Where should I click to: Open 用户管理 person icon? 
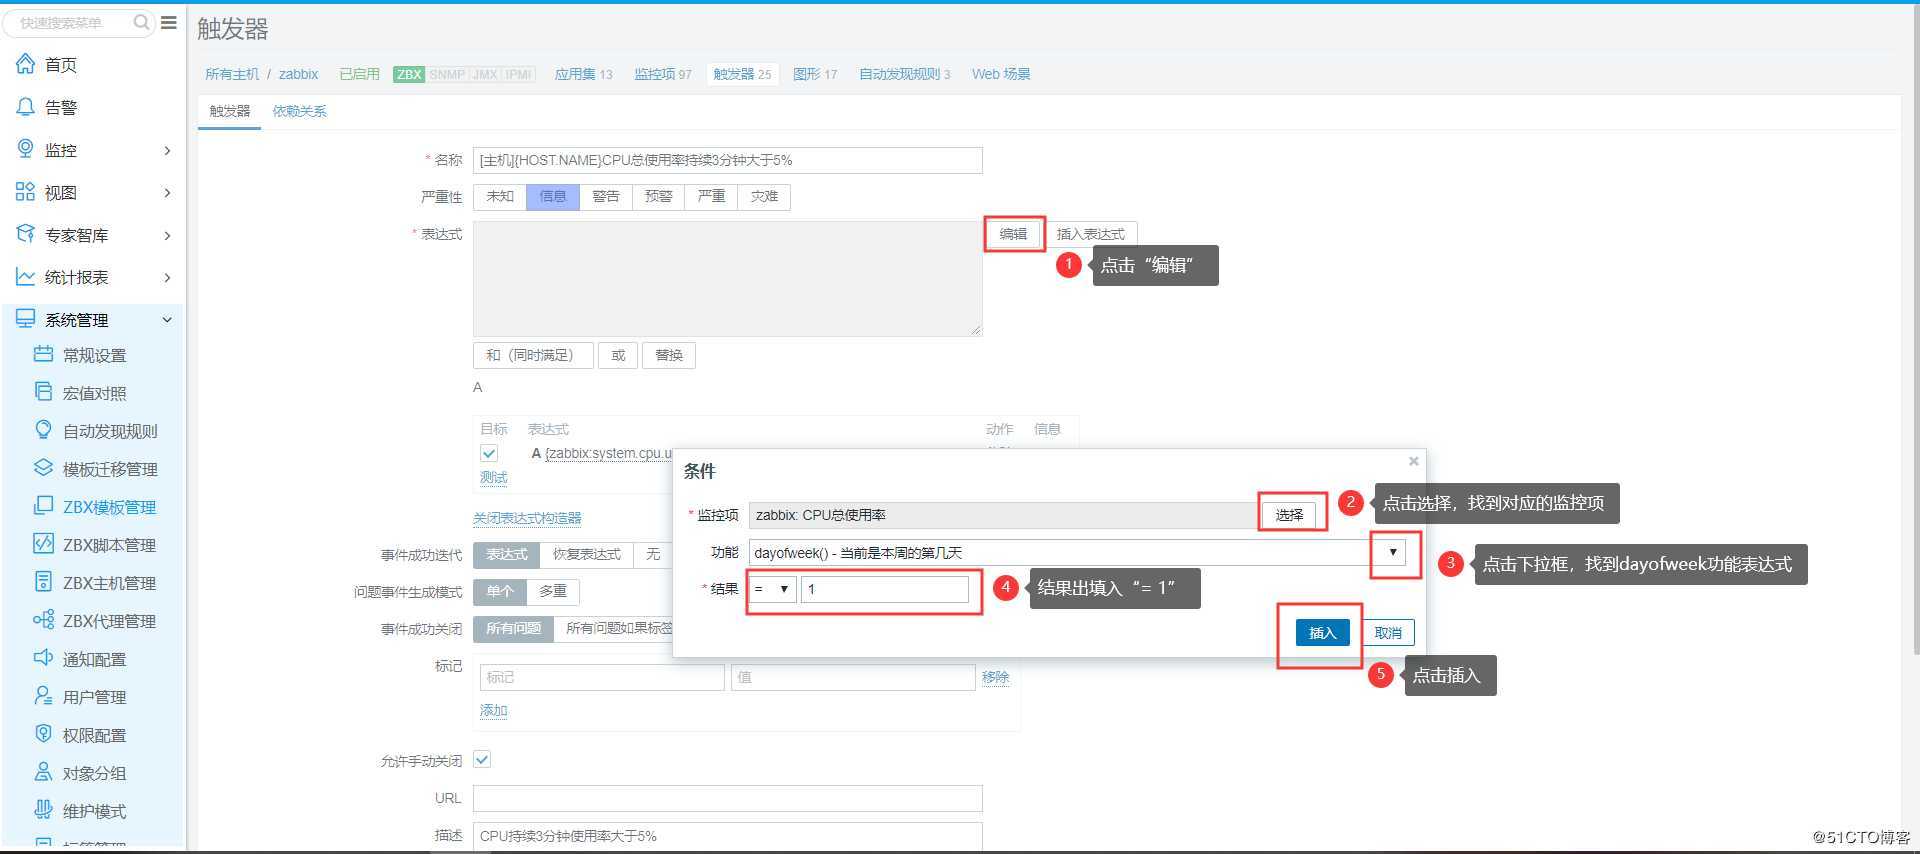(43, 696)
